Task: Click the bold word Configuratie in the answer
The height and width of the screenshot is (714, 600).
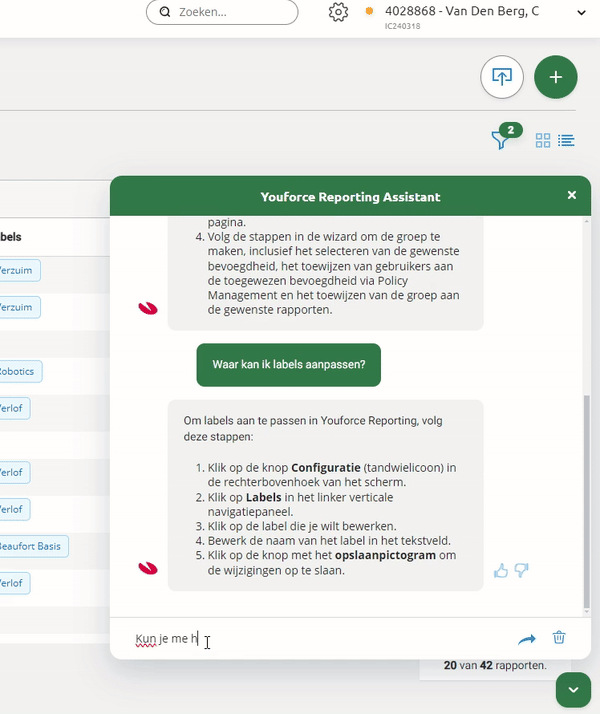Action: click(x=325, y=468)
